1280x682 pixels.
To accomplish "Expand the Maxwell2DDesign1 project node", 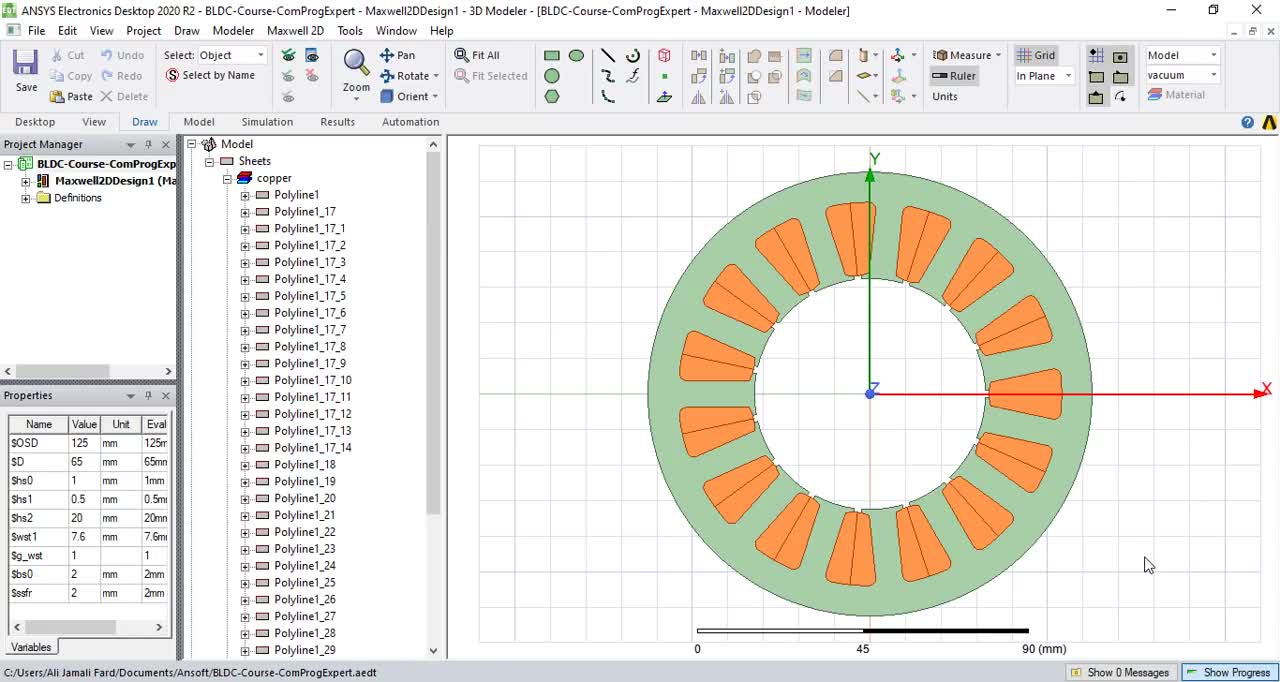I will (26, 181).
